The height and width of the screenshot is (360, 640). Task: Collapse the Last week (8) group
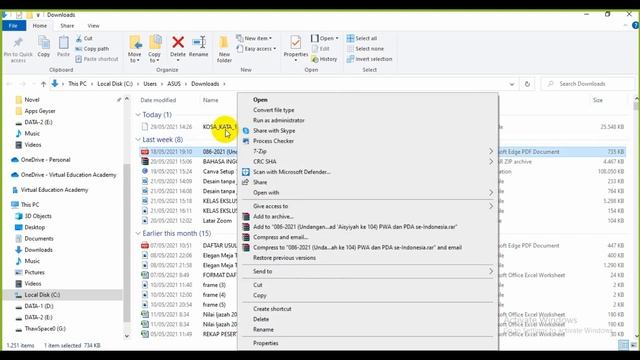pos(138,140)
